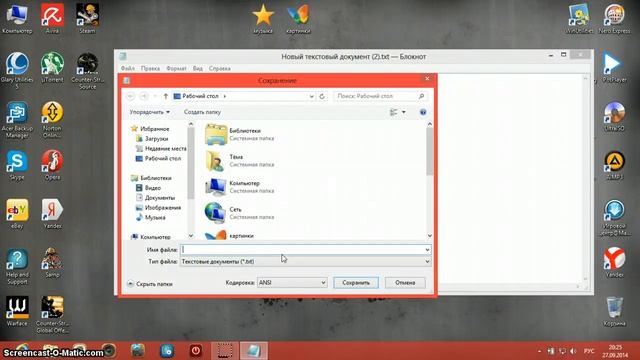640x360 pixels.
Task: Open the Файл menu in Notepad
Action: coord(128,69)
